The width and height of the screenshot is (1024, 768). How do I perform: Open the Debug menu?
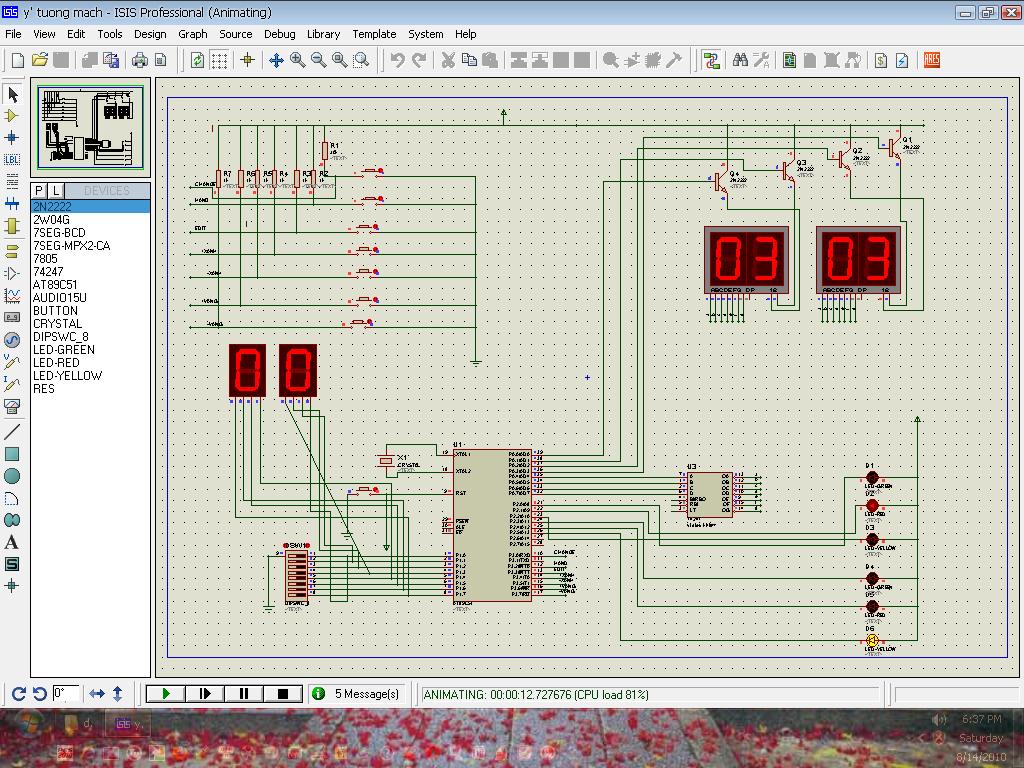279,34
